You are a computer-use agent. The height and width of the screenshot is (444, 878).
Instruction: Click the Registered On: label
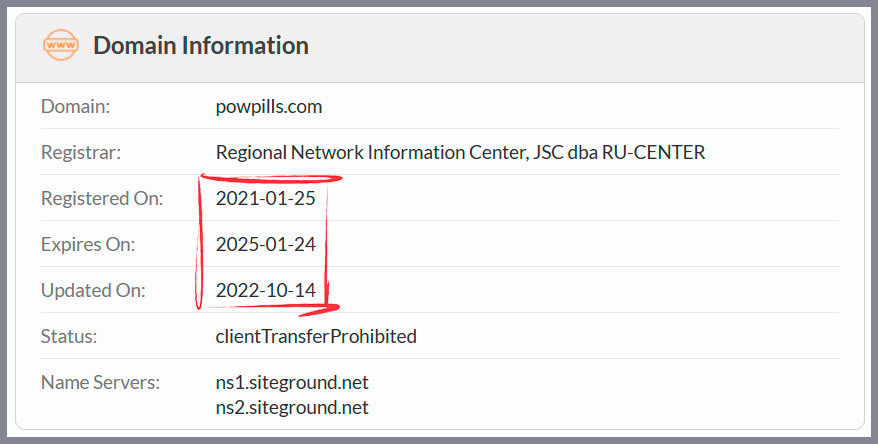[102, 198]
